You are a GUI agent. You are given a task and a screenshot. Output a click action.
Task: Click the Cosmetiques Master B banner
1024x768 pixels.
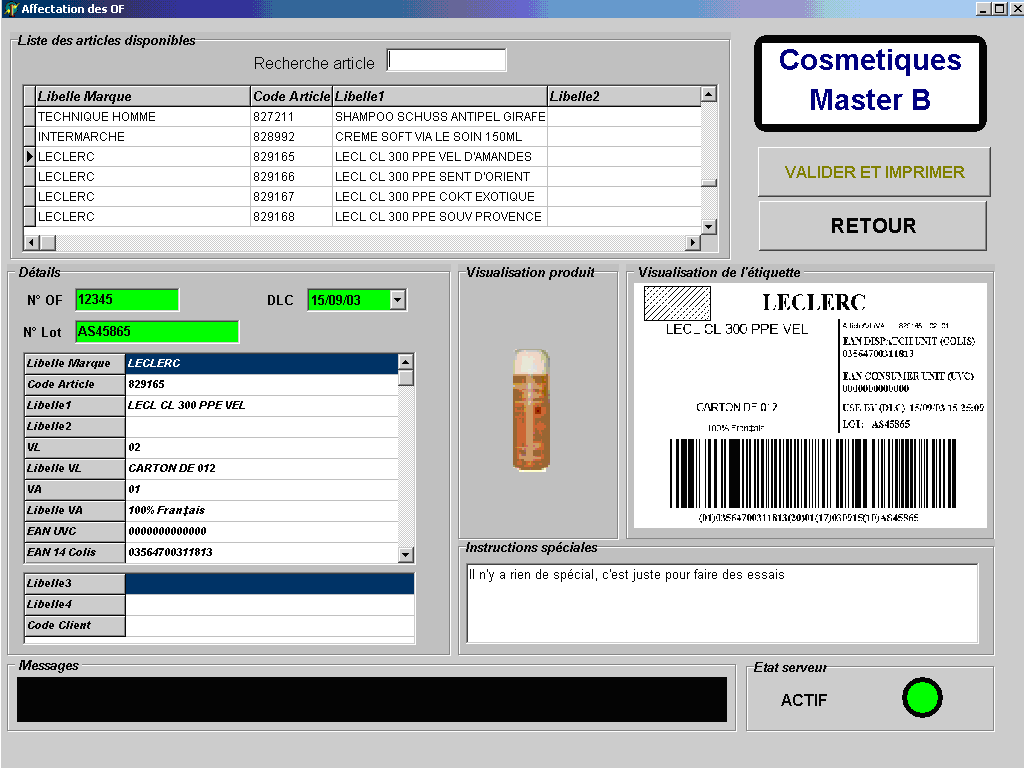tap(870, 83)
